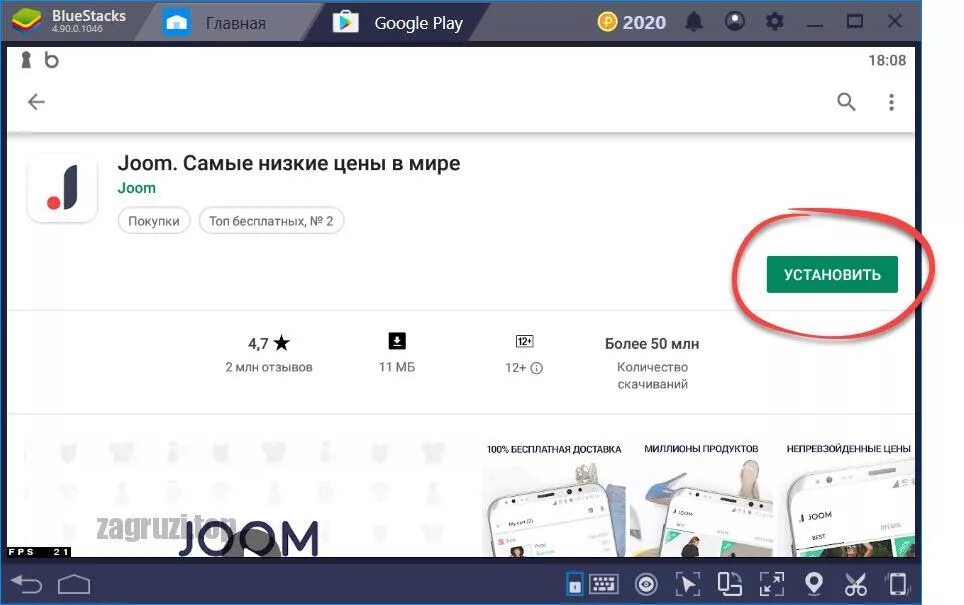Click the rotate screen icon
Image resolution: width=964 pixels, height=605 pixels.
click(x=730, y=584)
